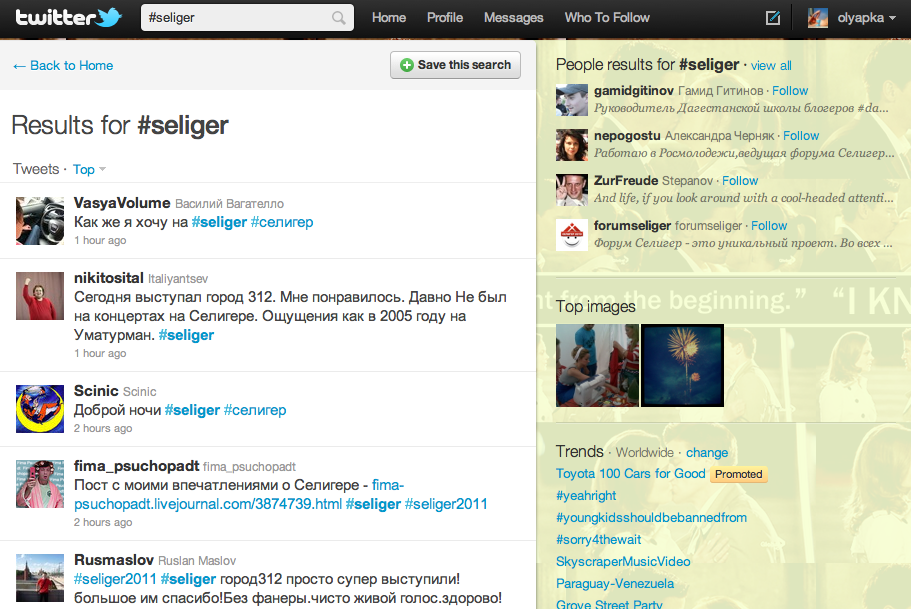Open the Profile menu item
The image size is (911, 609).
pos(444,18)
